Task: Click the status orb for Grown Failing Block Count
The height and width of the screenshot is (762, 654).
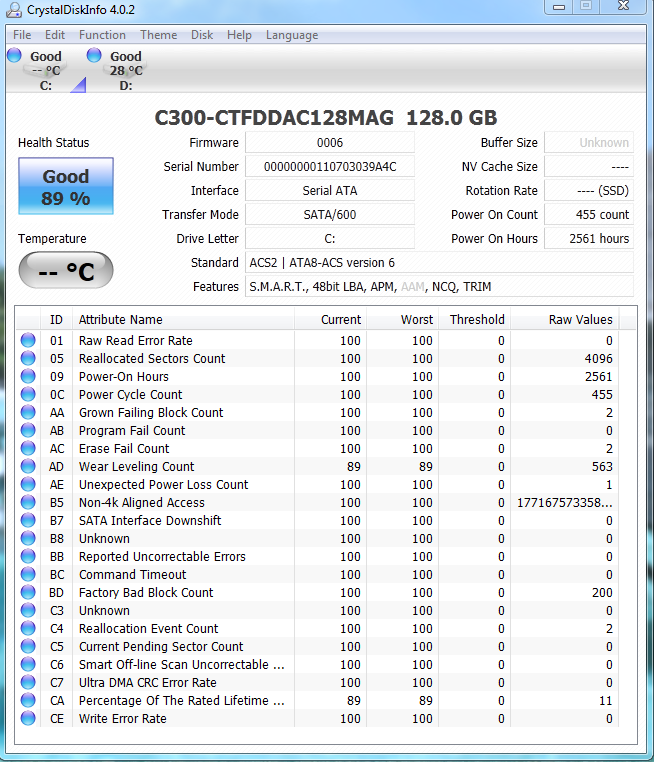Action: [28, 412]
